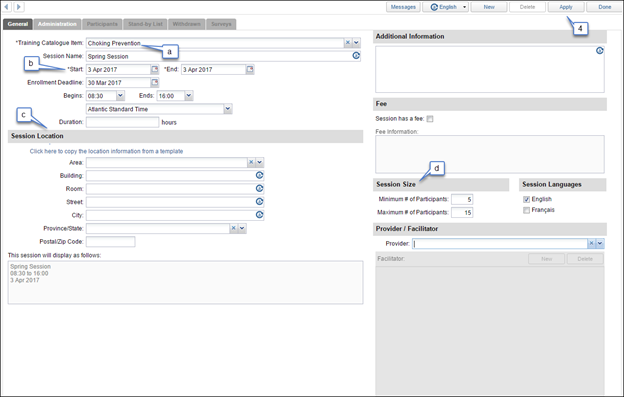Expand the Begins time dropdown

tap(120, 95)
